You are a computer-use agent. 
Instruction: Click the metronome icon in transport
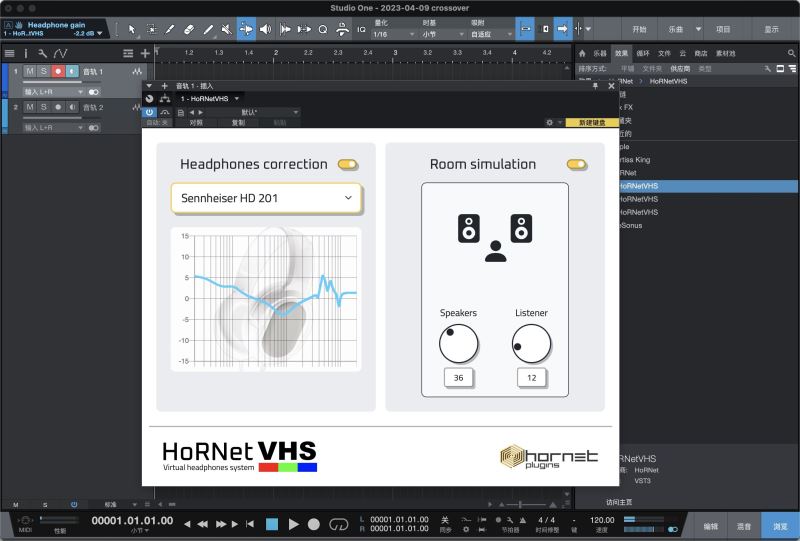click(x=522, y=520)
